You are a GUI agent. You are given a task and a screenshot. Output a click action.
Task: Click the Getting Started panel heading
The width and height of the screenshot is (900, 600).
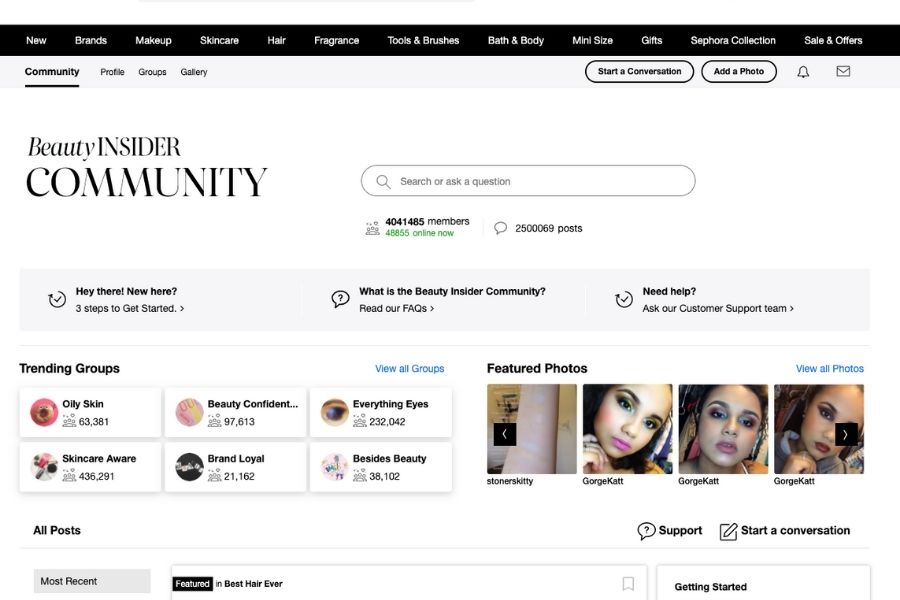click(710, 587)
